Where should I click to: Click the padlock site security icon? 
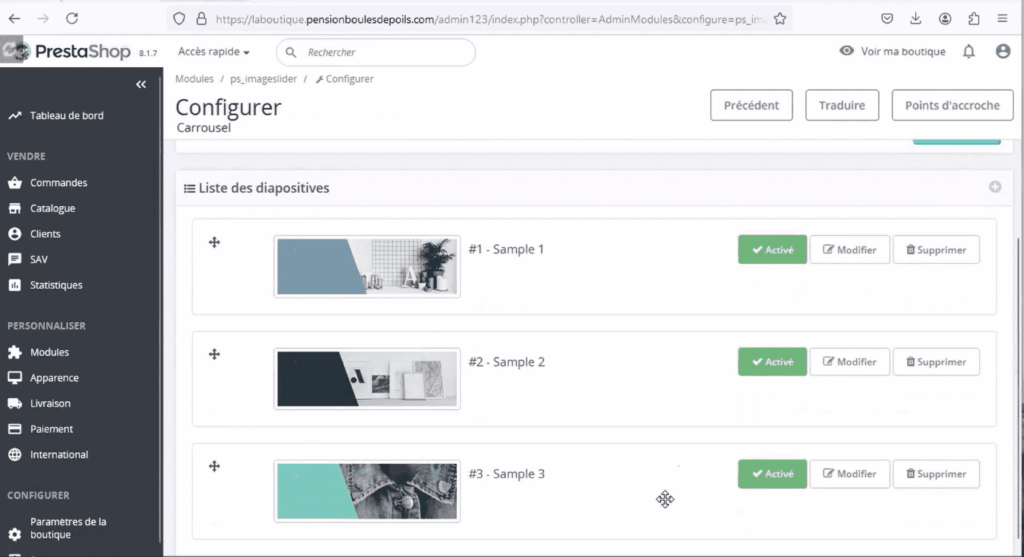201,19
